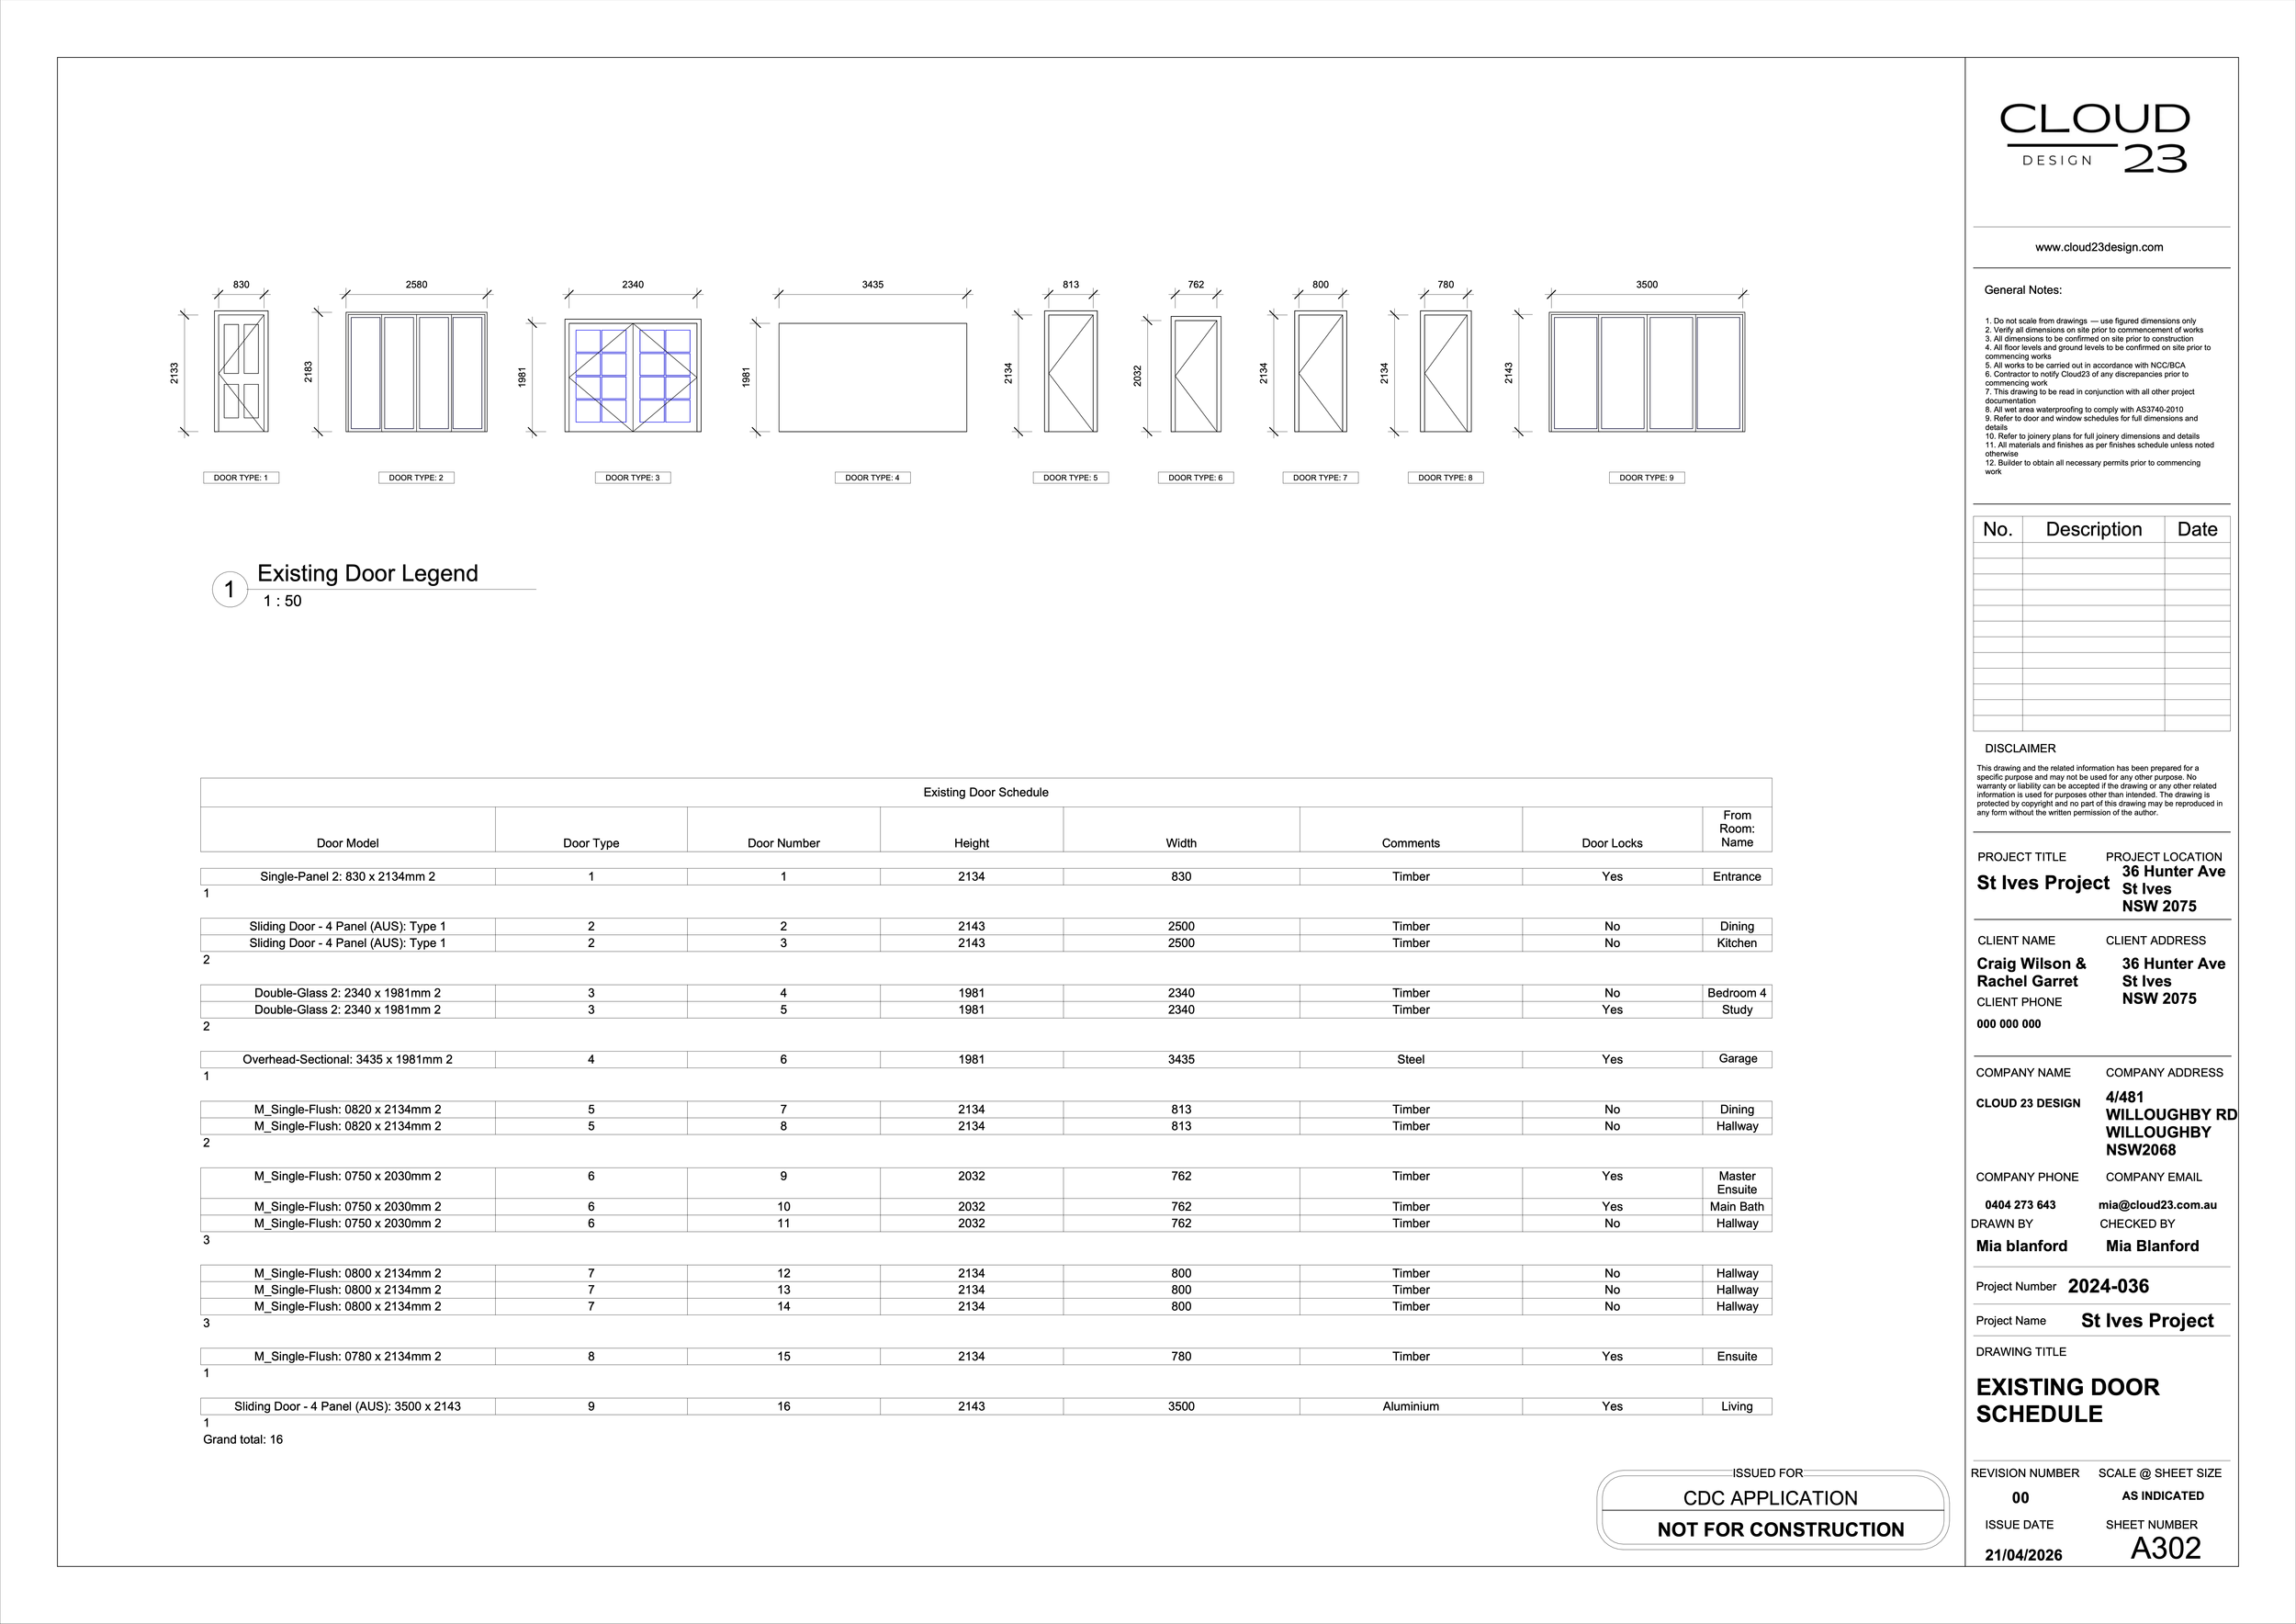Image resolution: width=2296 pixels, height=1624 pixels.
Task: Select the Door Type 3 glazed double door drawing
Action: click(x=632, y=376)
